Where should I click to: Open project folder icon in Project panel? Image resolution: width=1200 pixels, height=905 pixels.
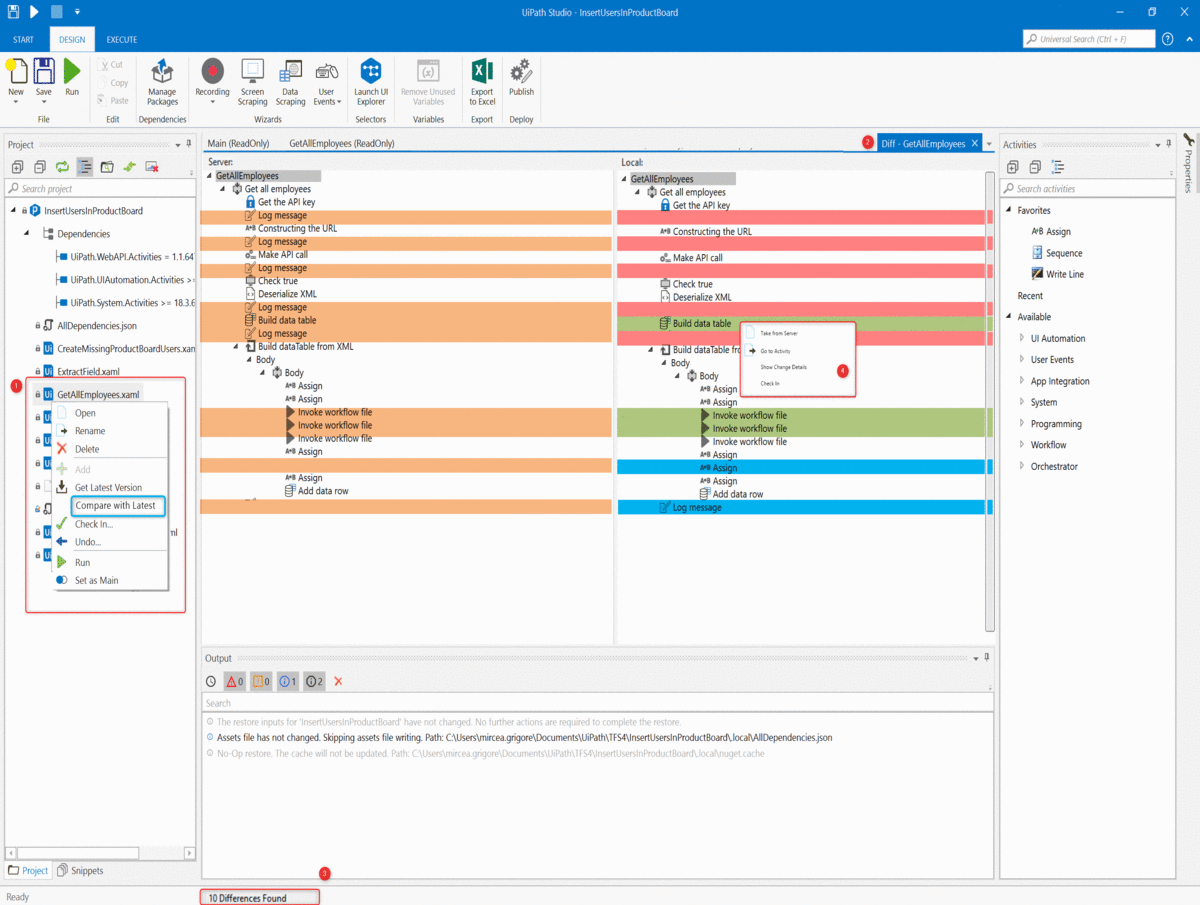tap(107, 167)
